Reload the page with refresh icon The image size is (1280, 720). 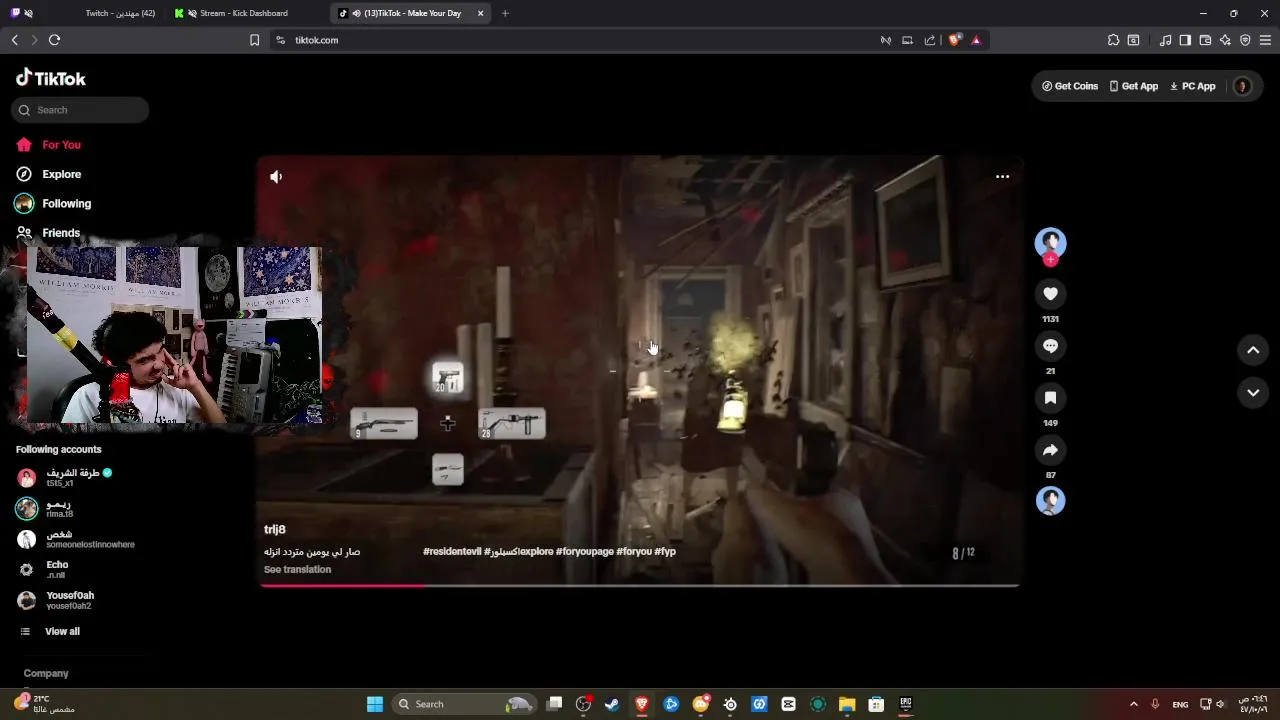coord(54,40)
